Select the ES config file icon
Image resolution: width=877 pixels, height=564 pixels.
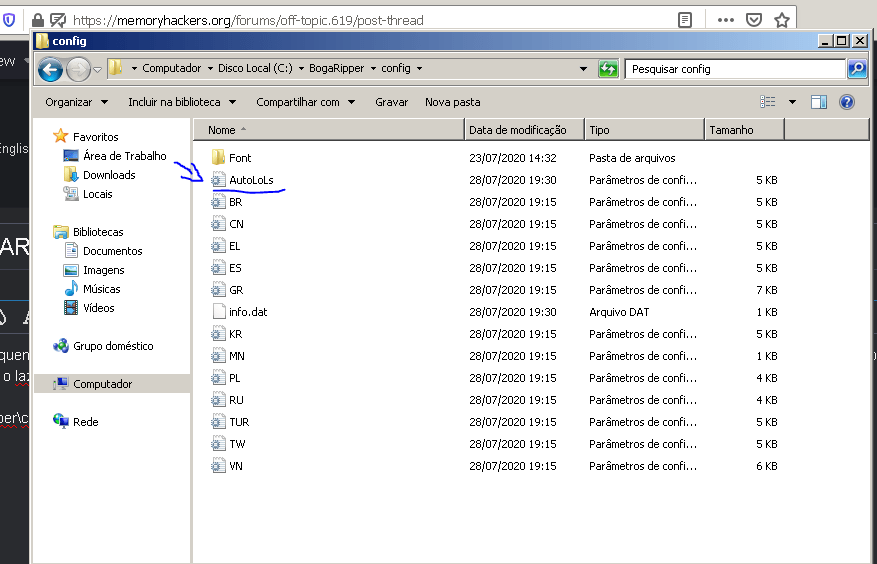click(218, 267)
